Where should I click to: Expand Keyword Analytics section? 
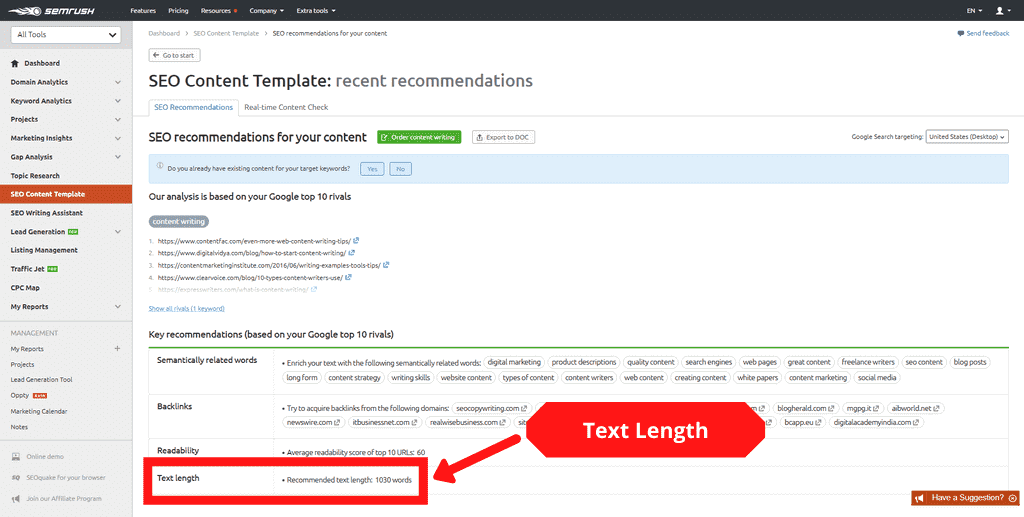pyautogui.click(x=118, y=101)
